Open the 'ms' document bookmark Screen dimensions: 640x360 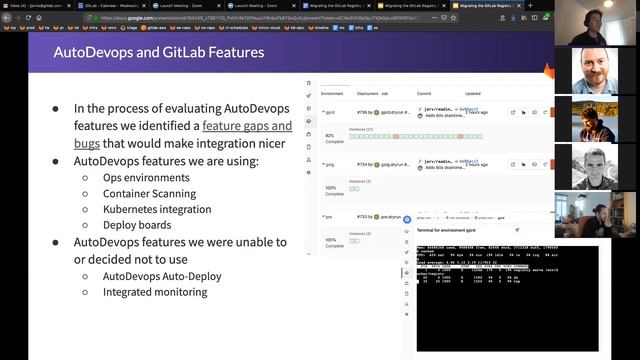point(338,28)
